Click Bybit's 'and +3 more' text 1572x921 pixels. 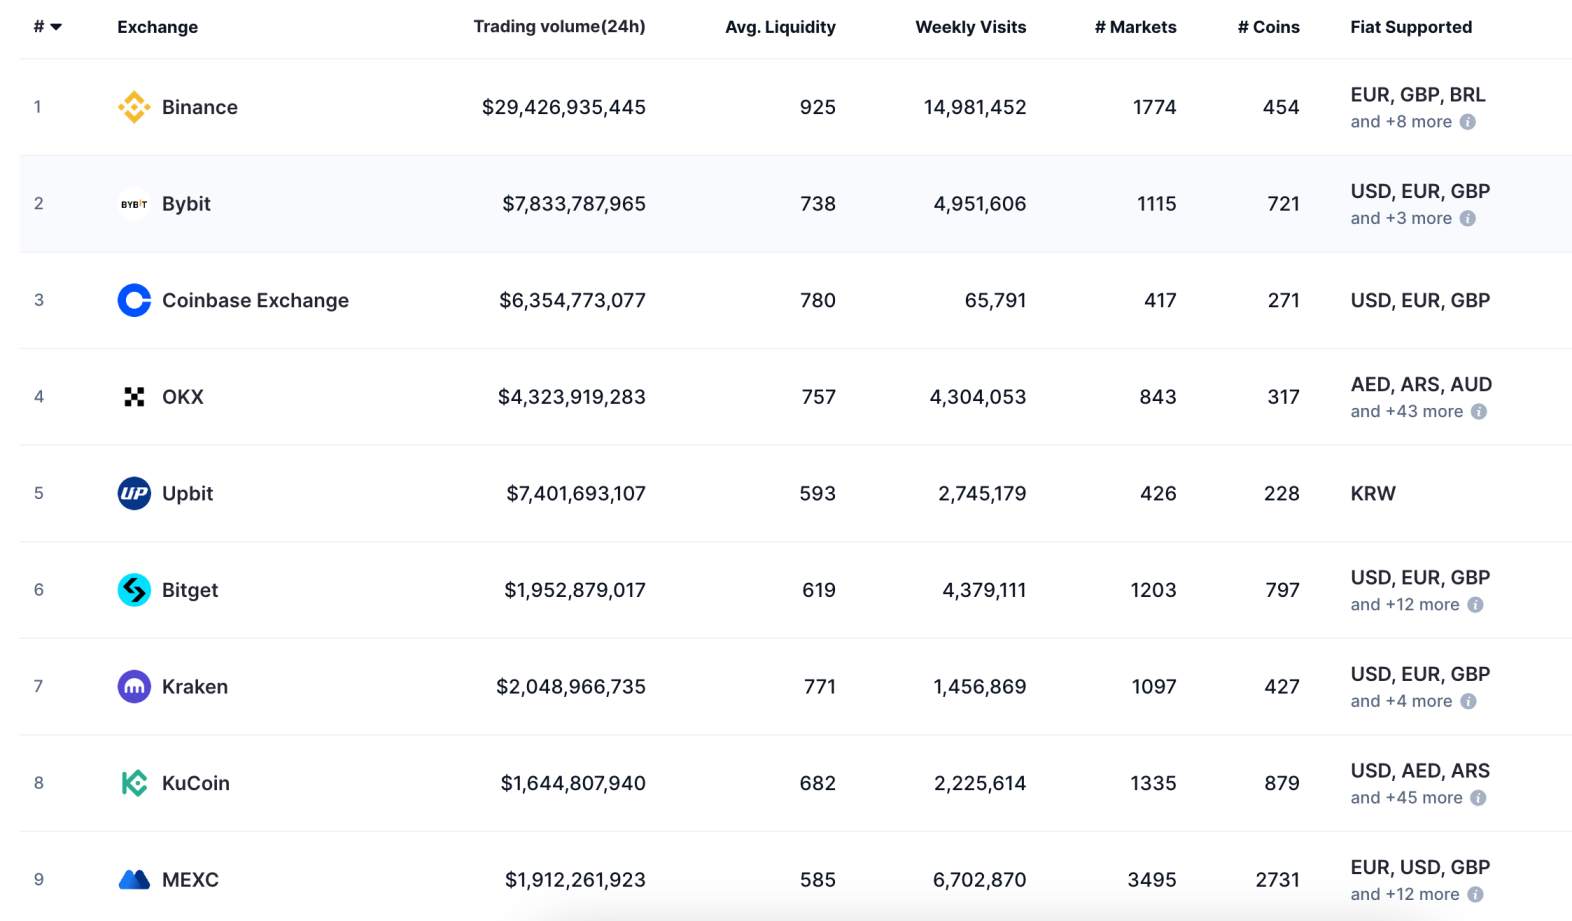(x=1401, y=218)
